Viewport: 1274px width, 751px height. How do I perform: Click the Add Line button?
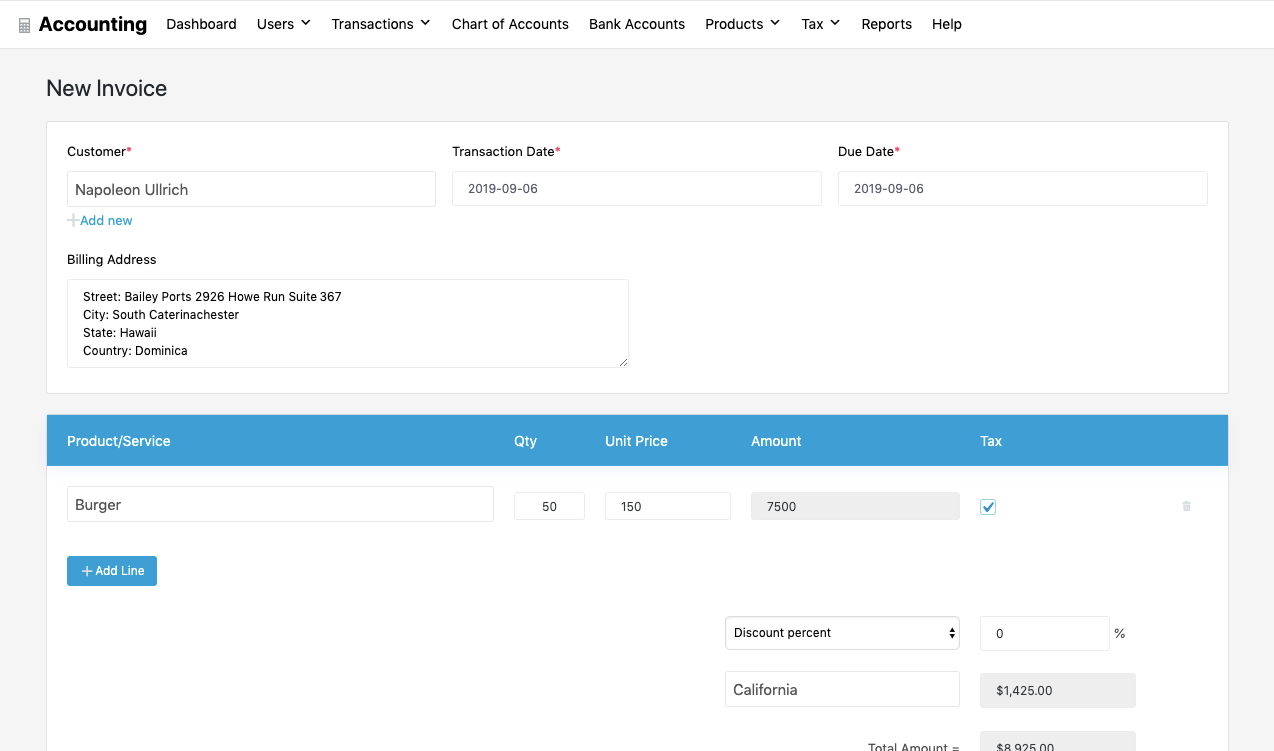(x=111, y=570)
